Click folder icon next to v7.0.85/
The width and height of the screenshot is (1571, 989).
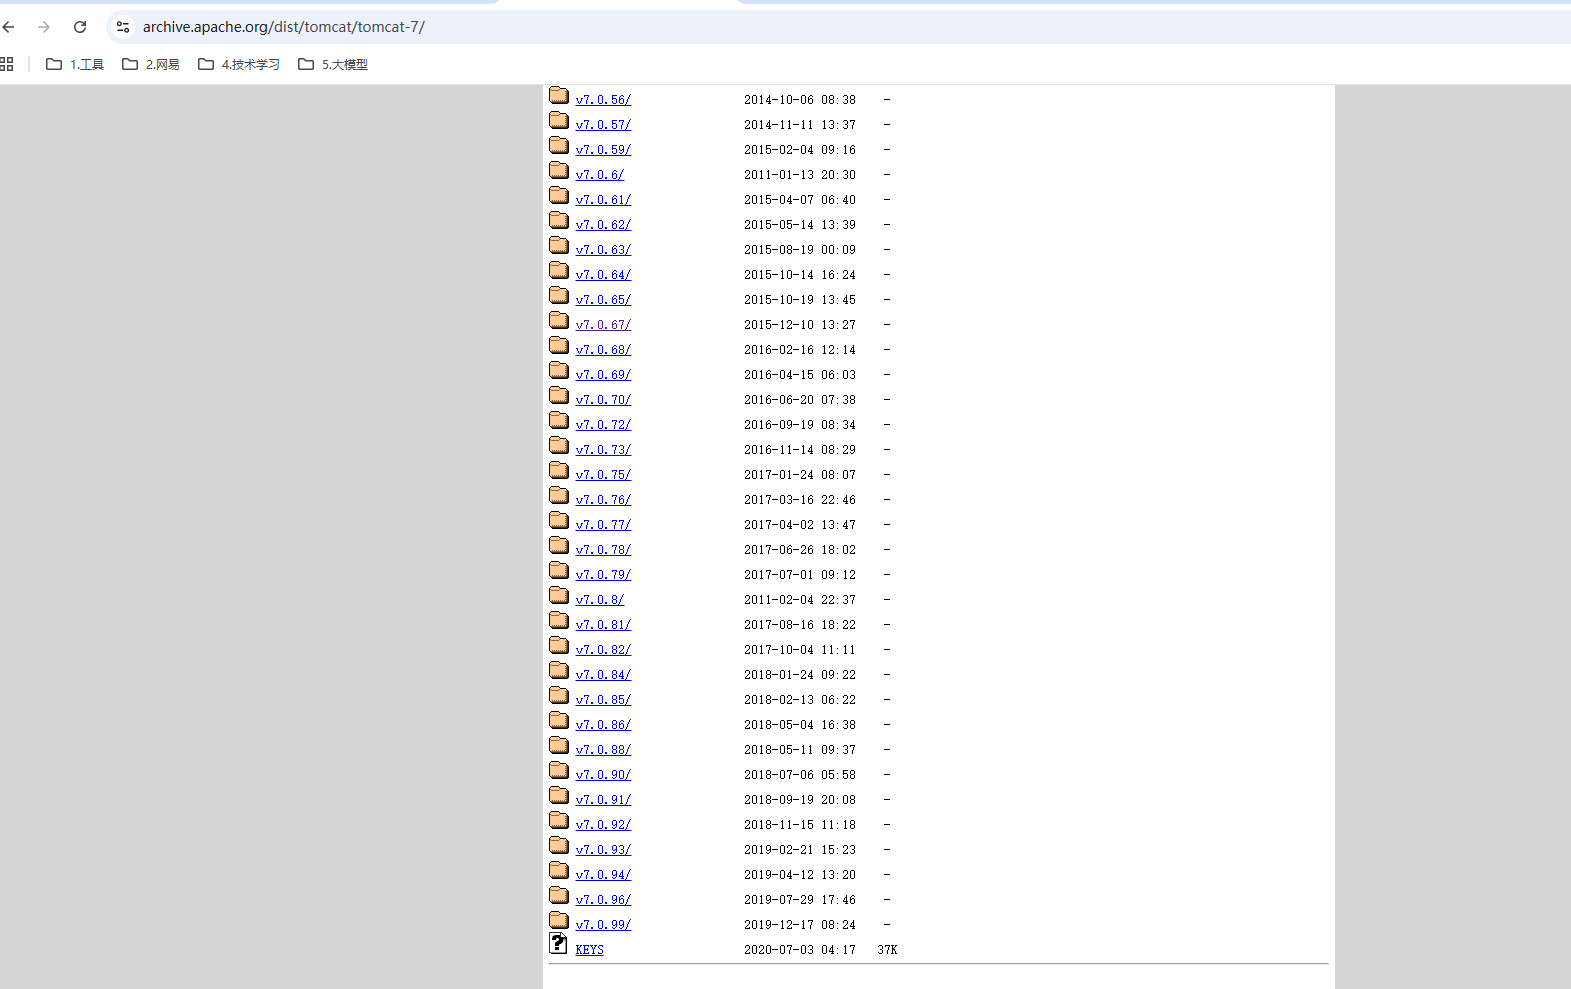pyautogui.click(x=559, y=696)
